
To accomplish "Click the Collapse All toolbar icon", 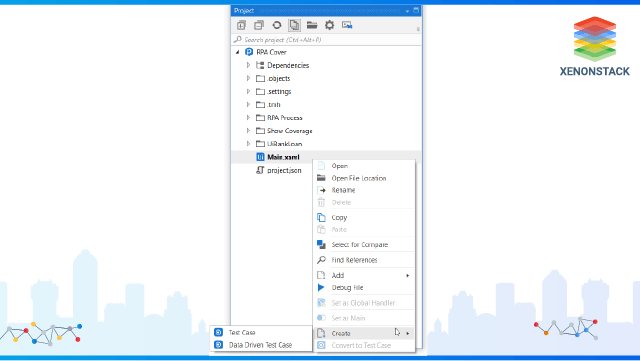I will [259, 25].
